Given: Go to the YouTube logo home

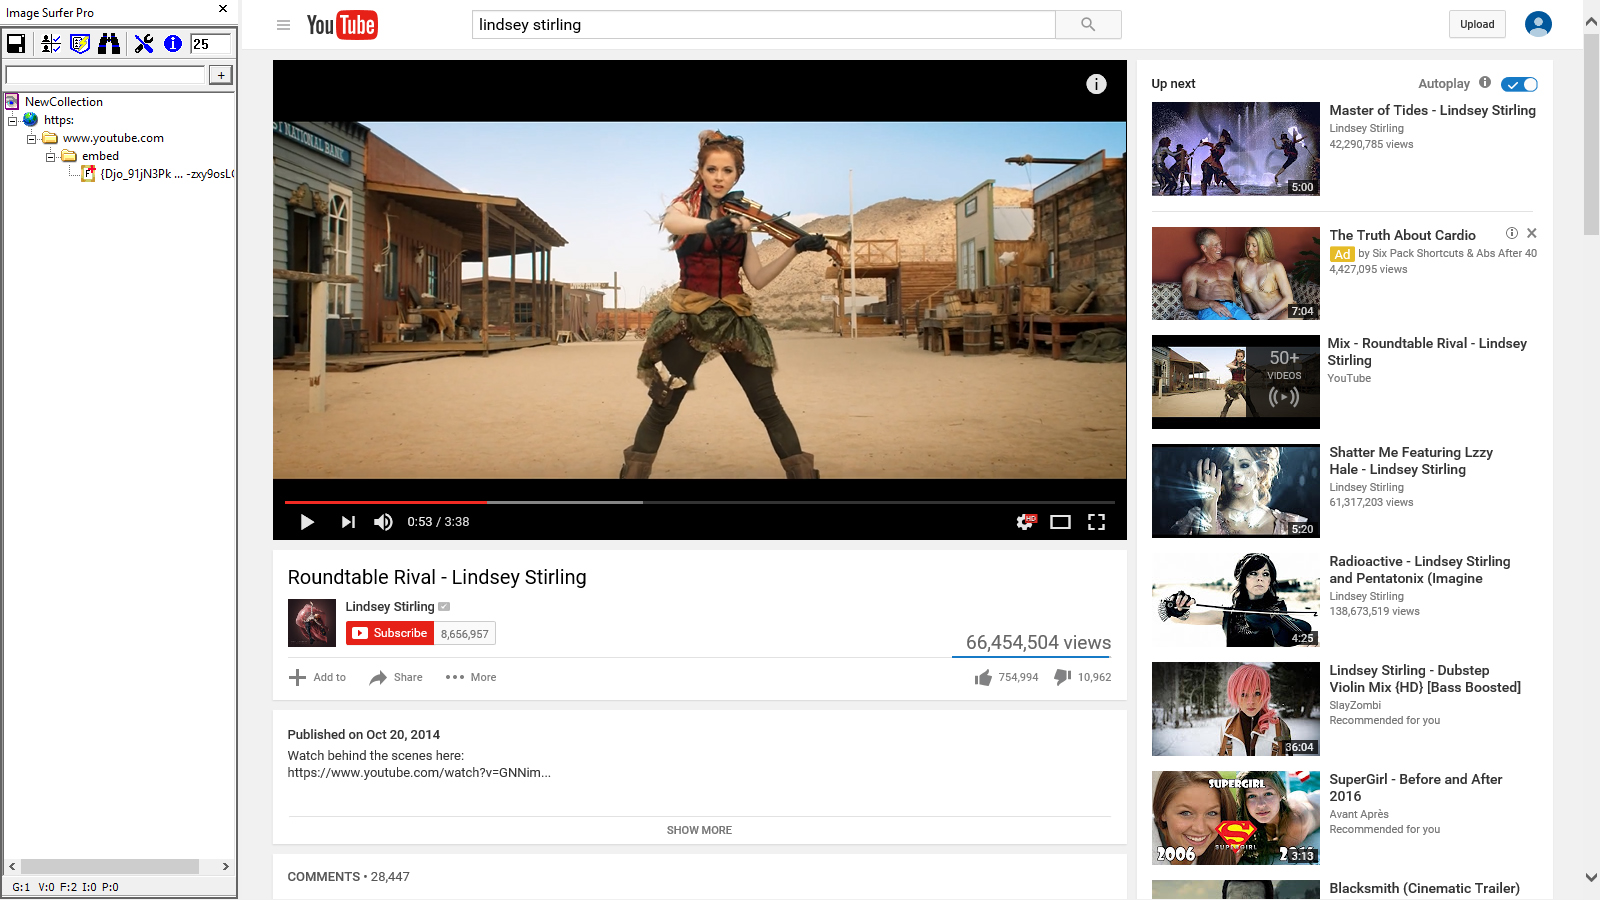Looking at the screenshot, I should (x=342, y=25).
